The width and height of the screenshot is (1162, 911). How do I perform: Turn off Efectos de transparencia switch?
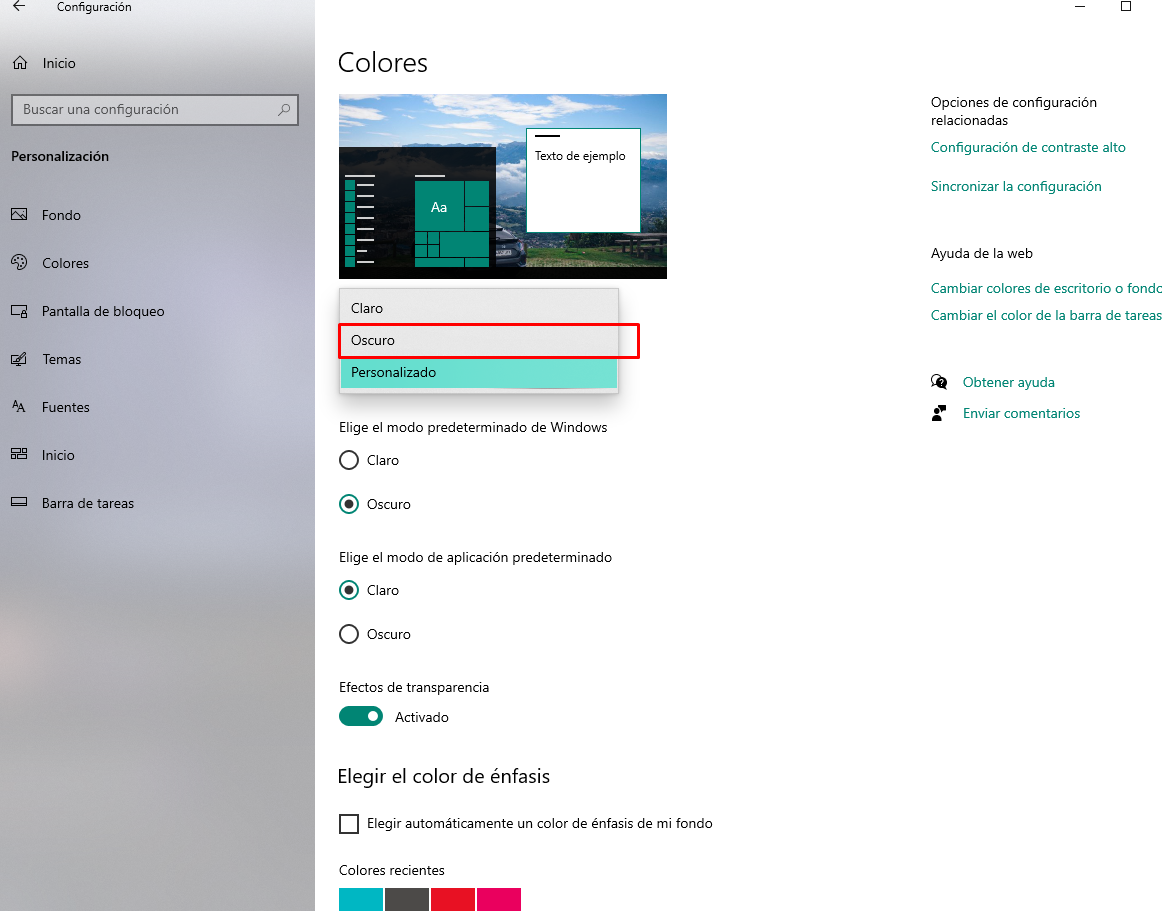point(361,716)
